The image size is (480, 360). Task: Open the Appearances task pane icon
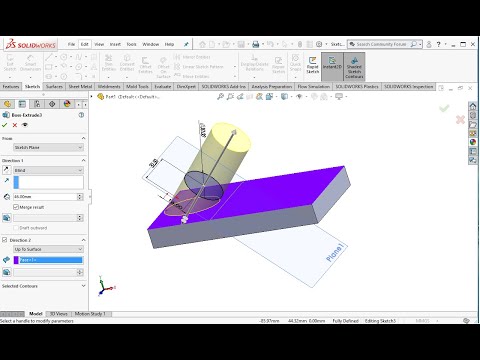click(x=473, y=142)
